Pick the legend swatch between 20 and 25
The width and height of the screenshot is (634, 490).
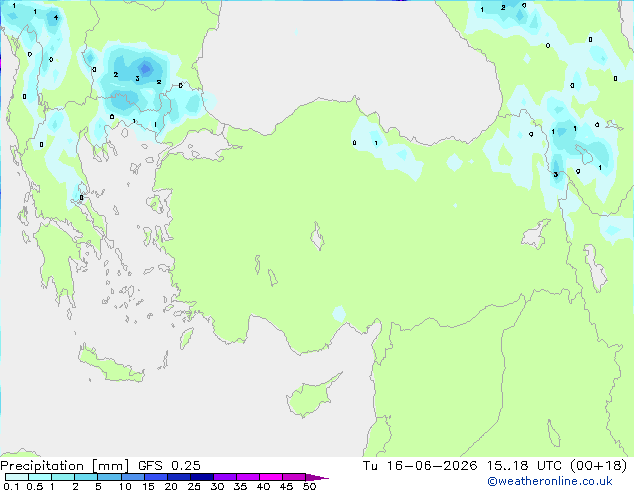click(x=179, y=477)
